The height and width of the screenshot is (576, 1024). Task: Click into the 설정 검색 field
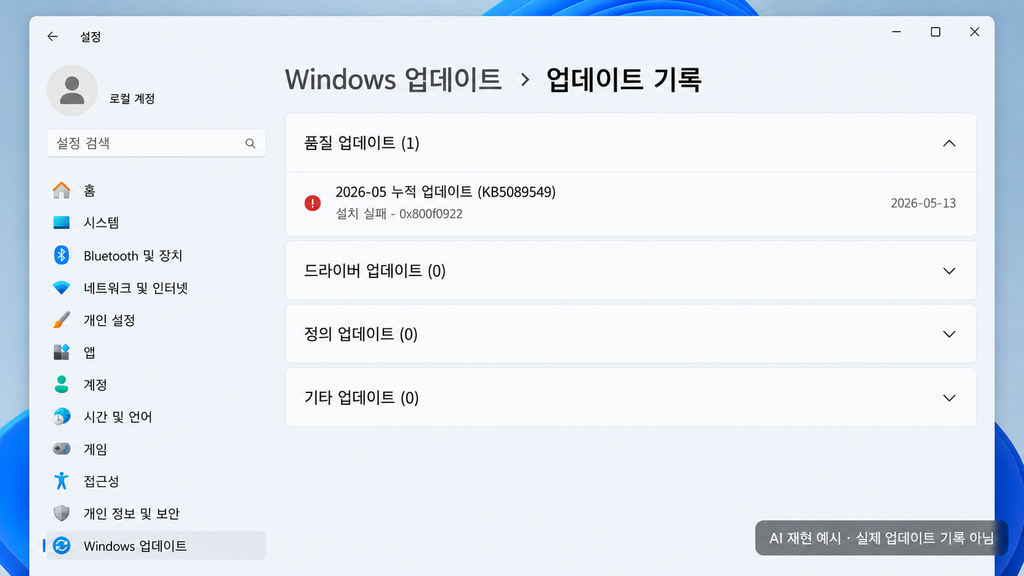tap(155, 143)
